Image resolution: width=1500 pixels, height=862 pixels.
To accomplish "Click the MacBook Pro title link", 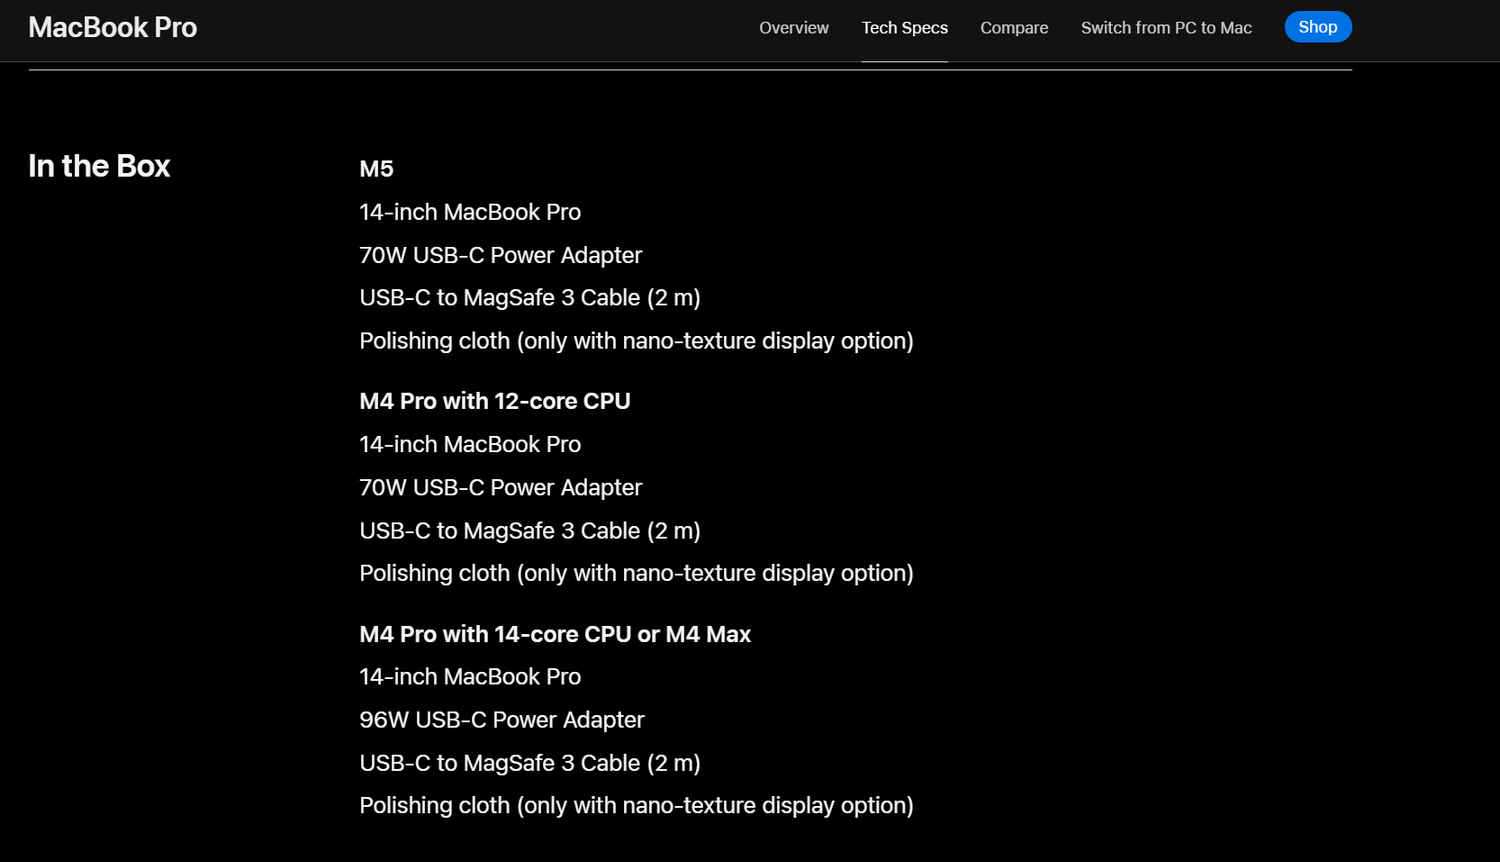I will 112,27.
